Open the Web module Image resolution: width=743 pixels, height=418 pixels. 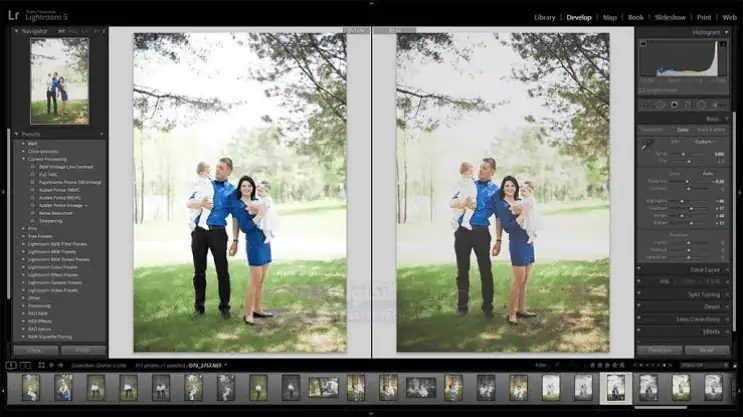point(730,18)
